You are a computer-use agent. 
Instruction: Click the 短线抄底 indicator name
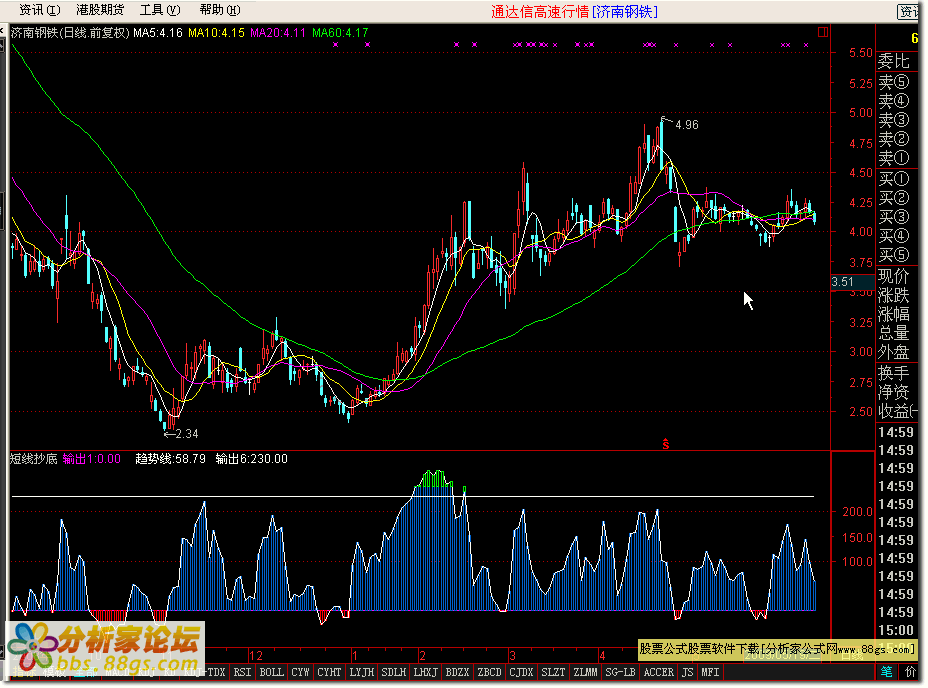[x=34, y=459]
